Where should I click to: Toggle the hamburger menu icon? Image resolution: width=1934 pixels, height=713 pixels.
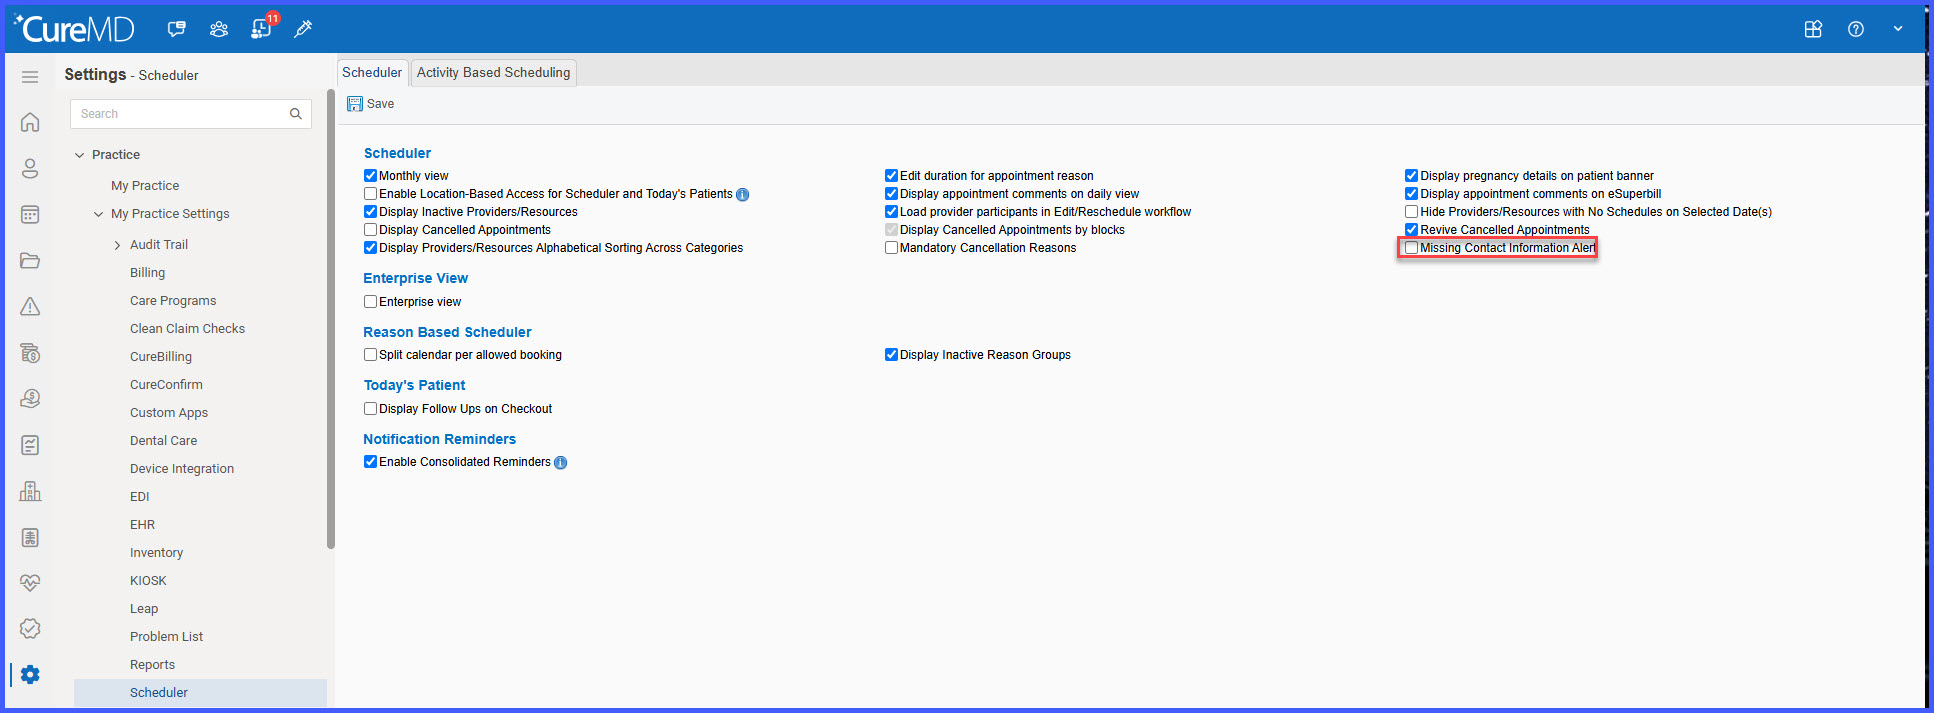30,77
